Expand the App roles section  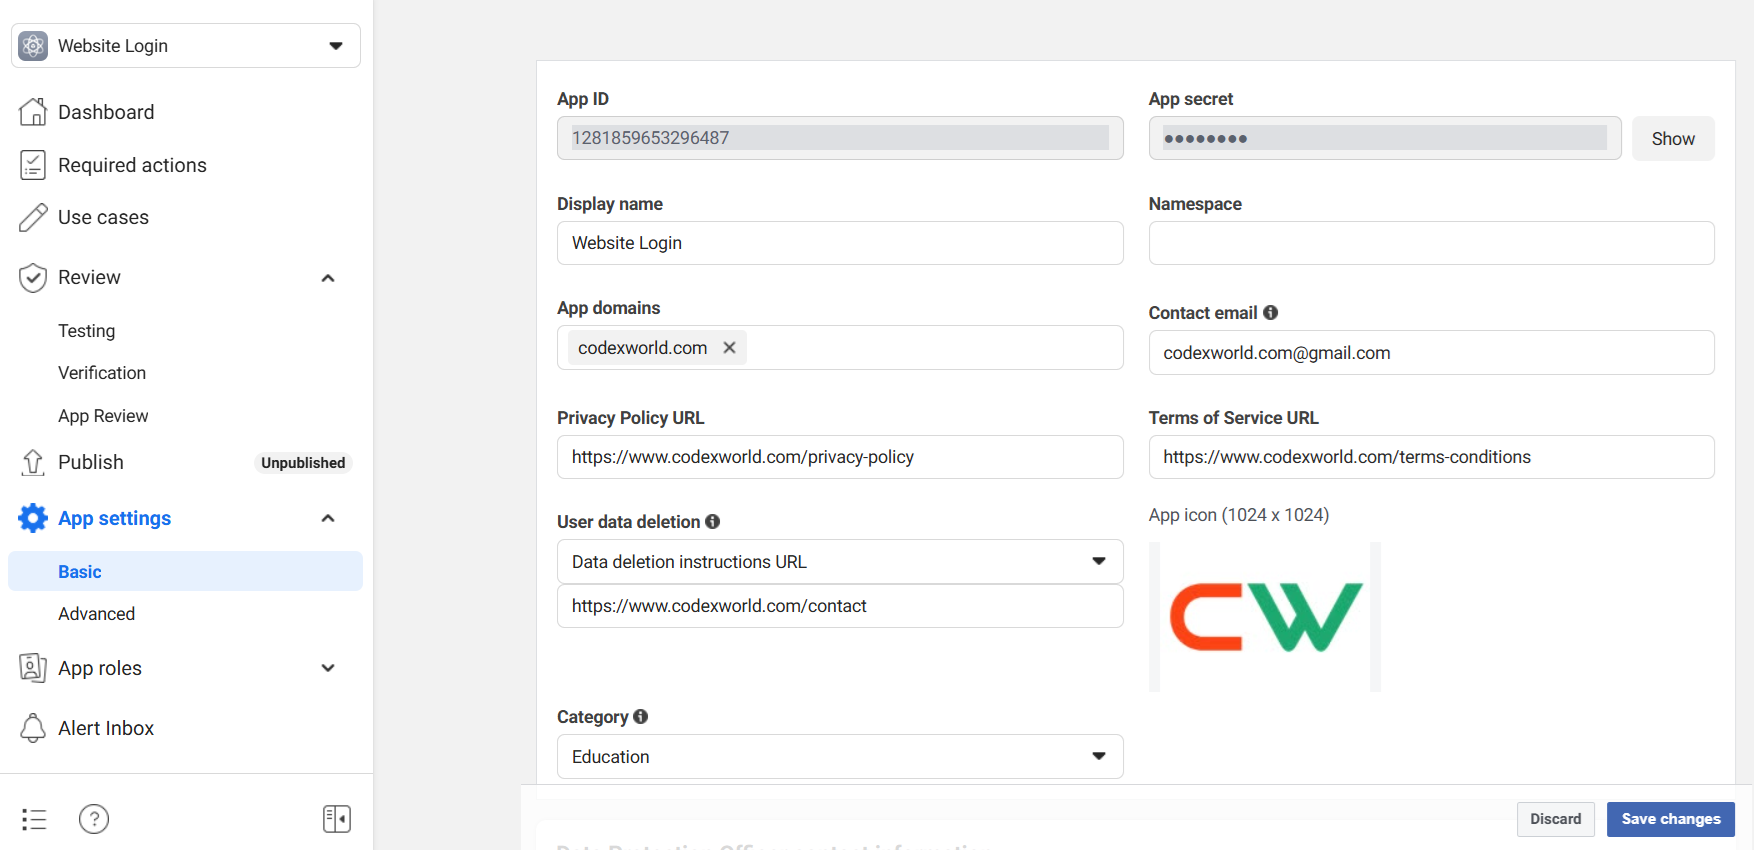coord(328,668)
